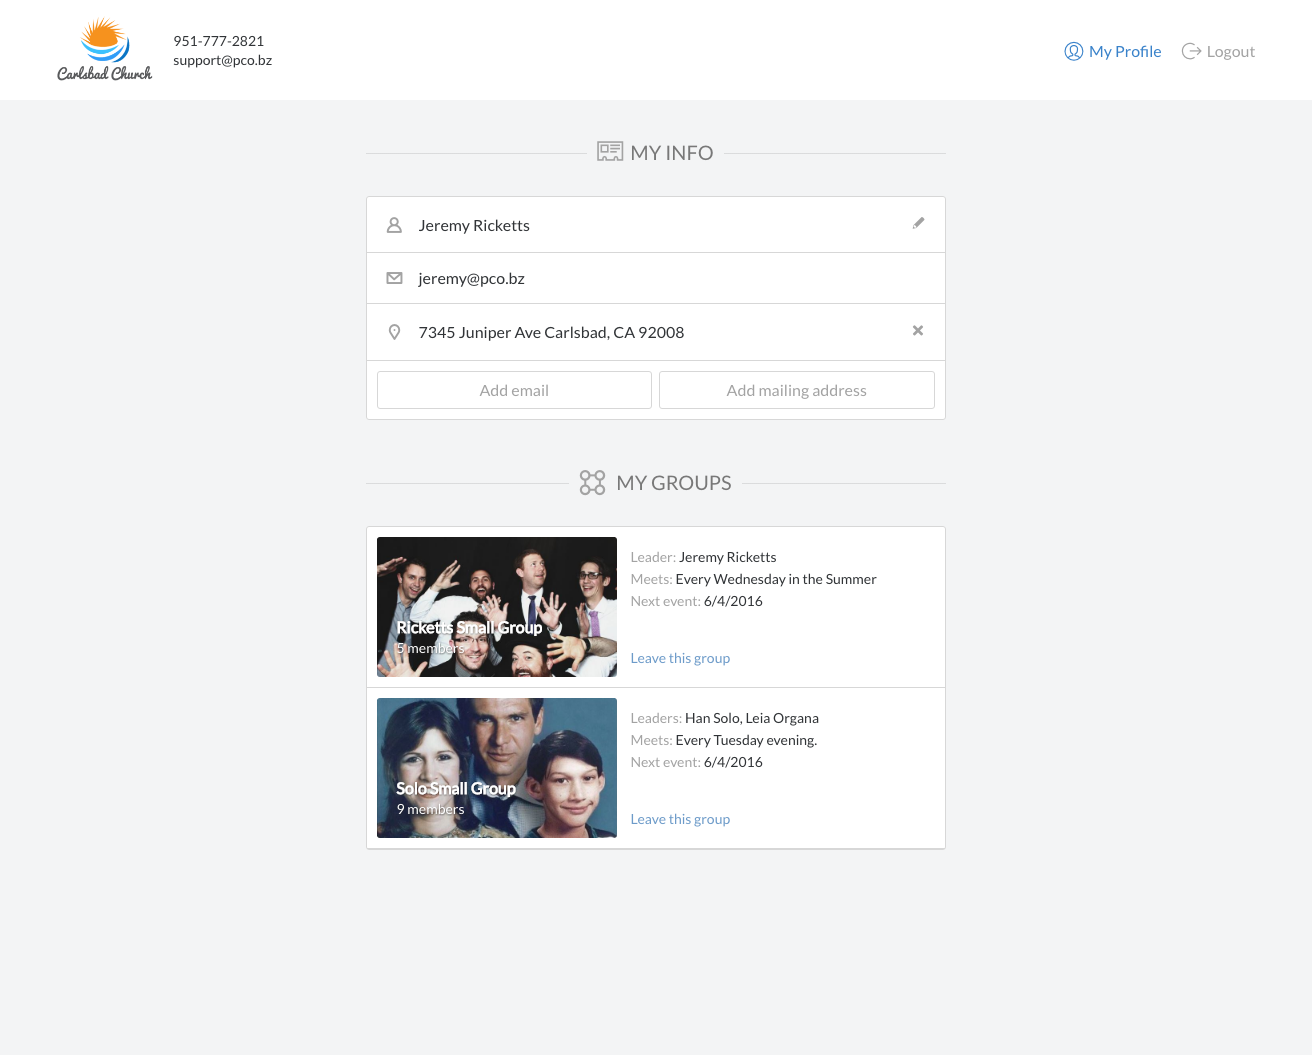Open the Ricketts Small Group photo
Image resolution: width=1312 pixels, height=1055 pixels.
click(497, 607)
